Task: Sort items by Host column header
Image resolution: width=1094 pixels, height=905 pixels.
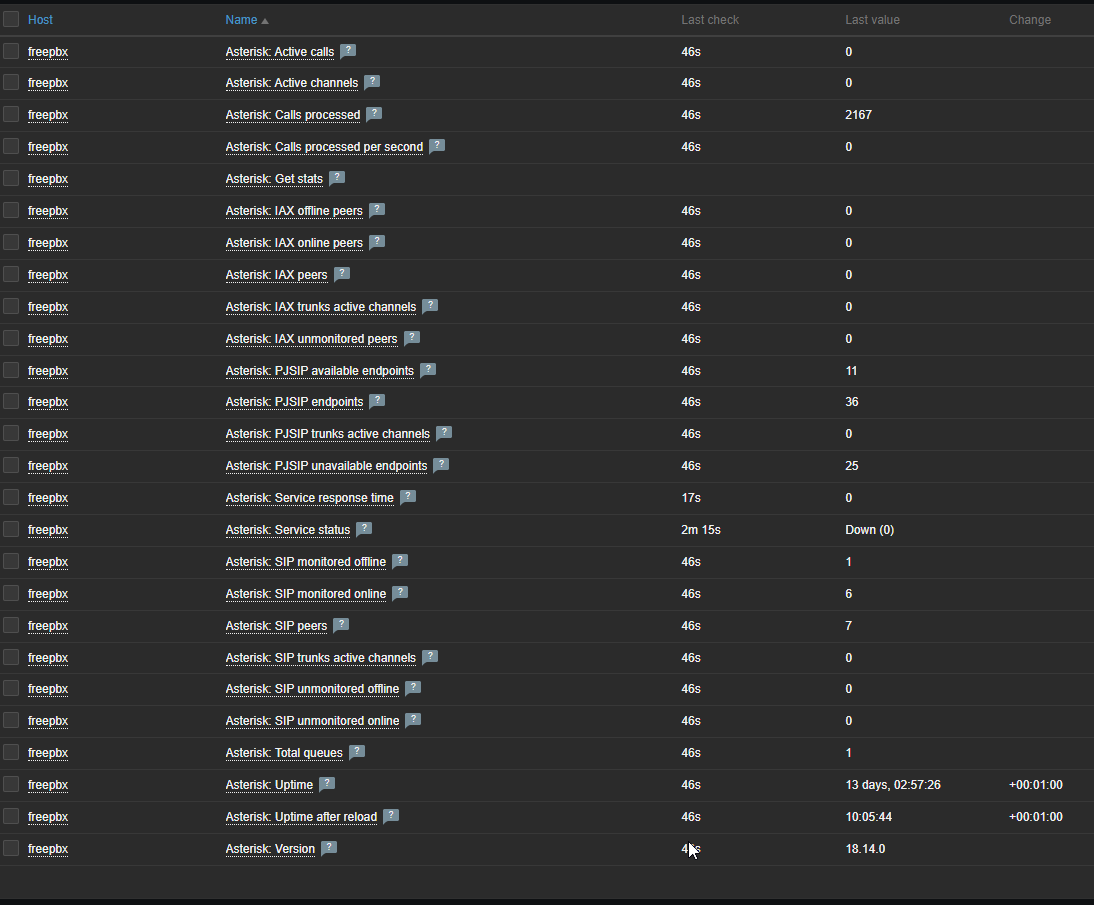Action: point(41,20)
